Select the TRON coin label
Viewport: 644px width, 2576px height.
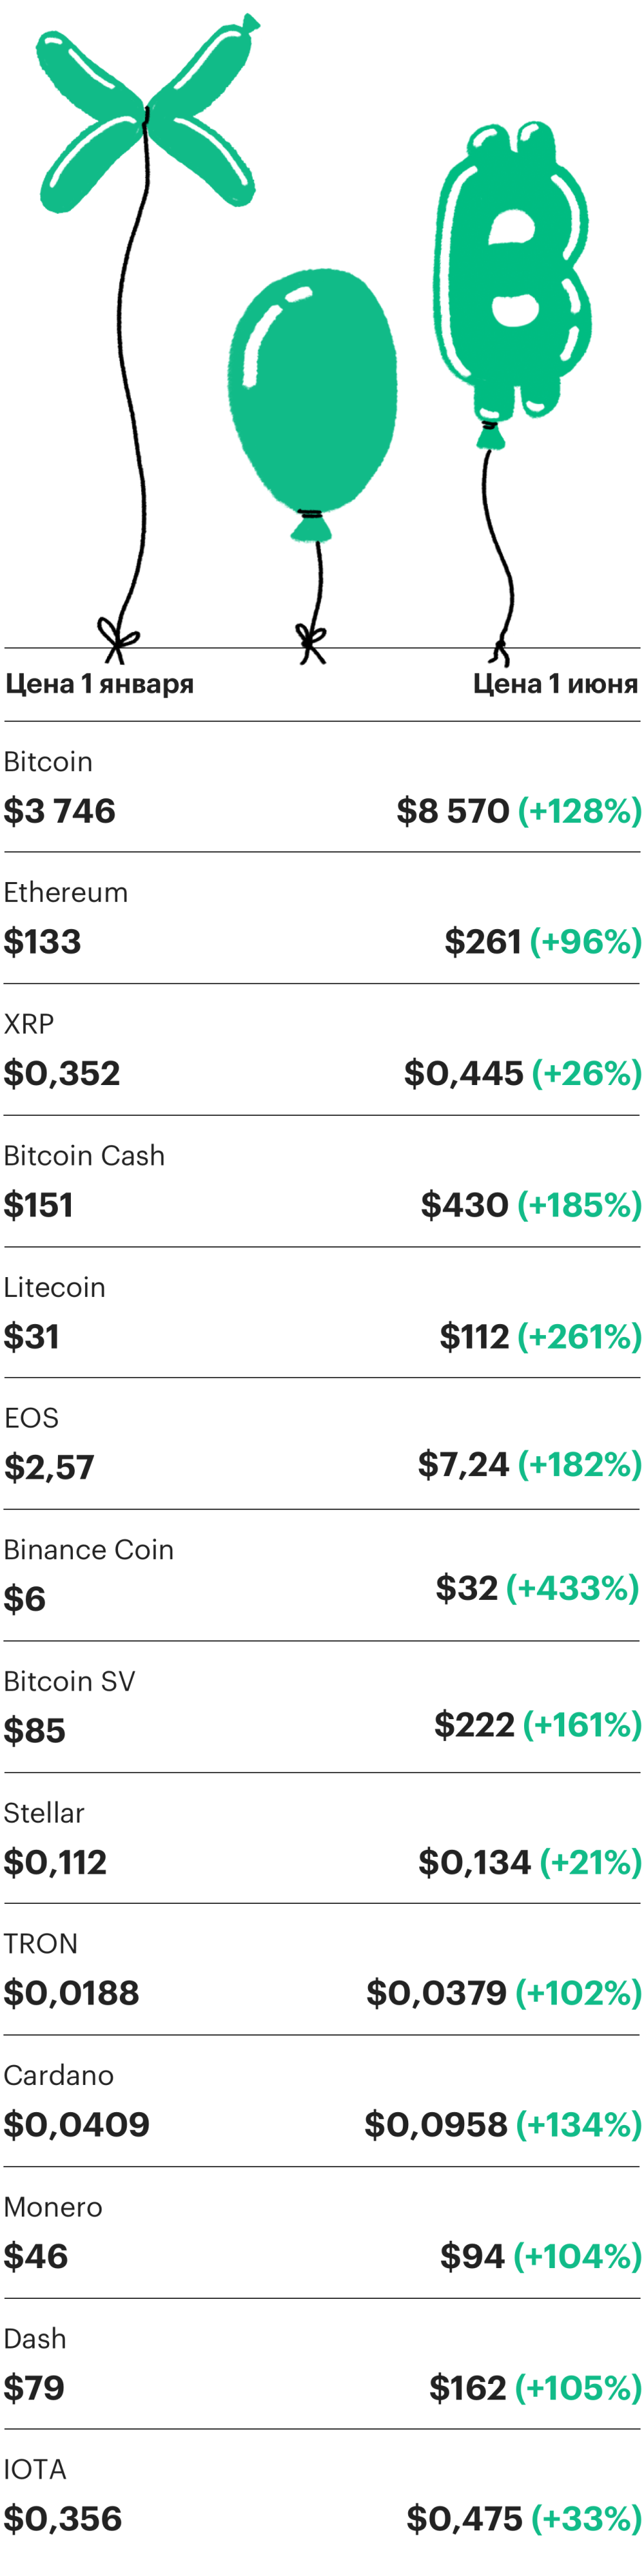40,1944
